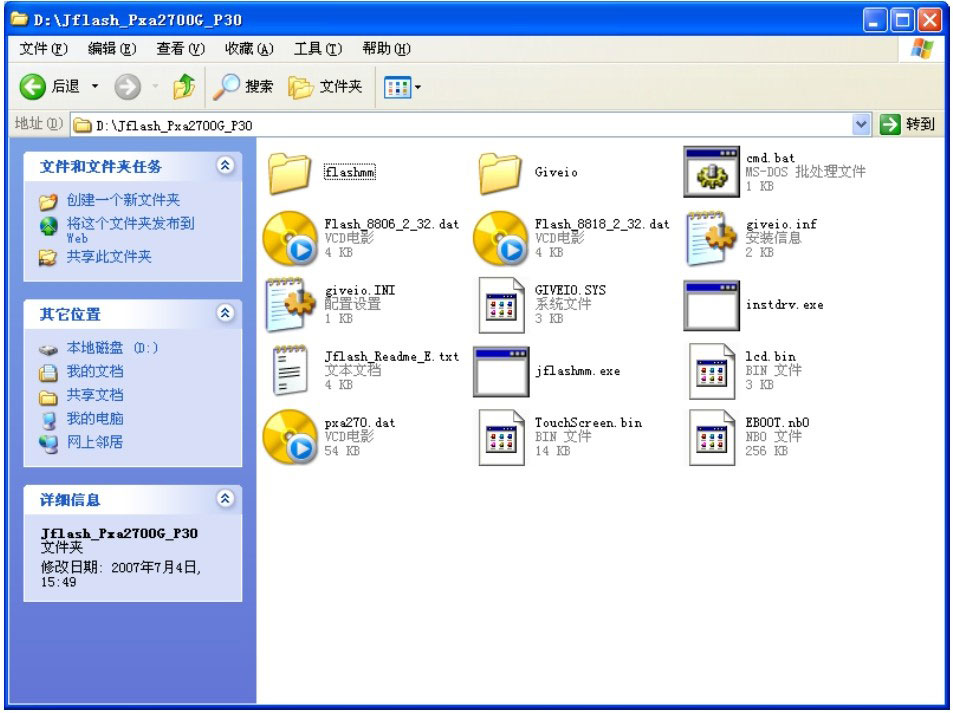Viewport: 953px width, 713px height.
Task: Click the GIVEIO.SYS file name text
Action: (570, 290)
